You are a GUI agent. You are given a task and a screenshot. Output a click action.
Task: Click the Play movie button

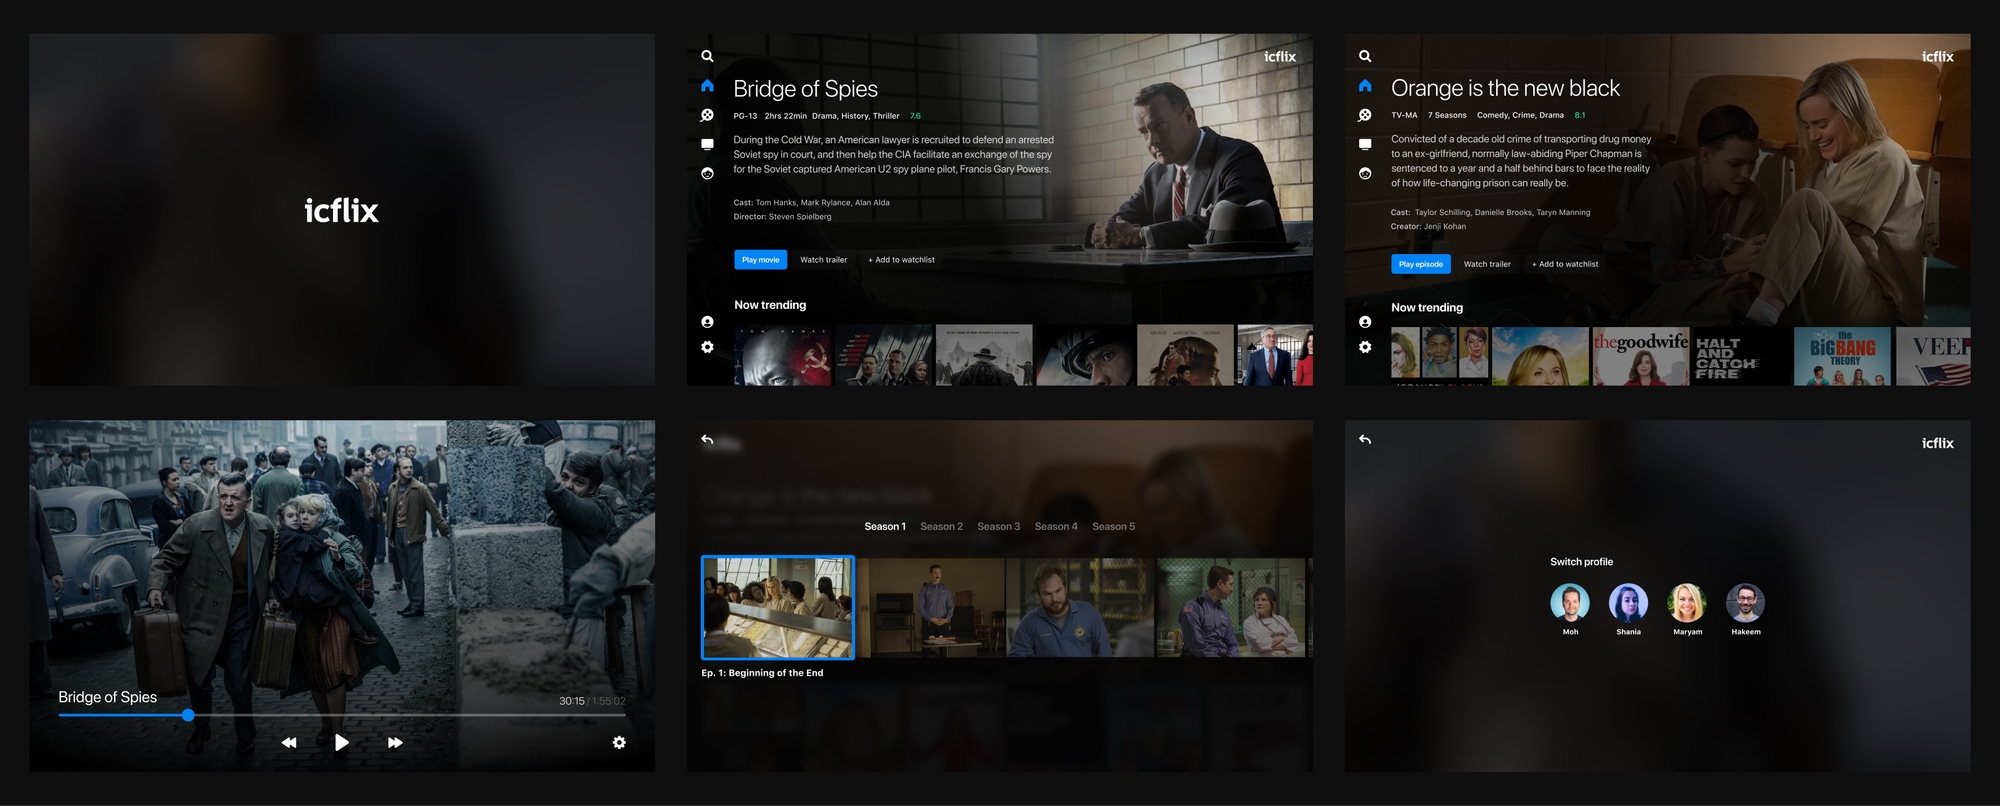click(761, 260)
